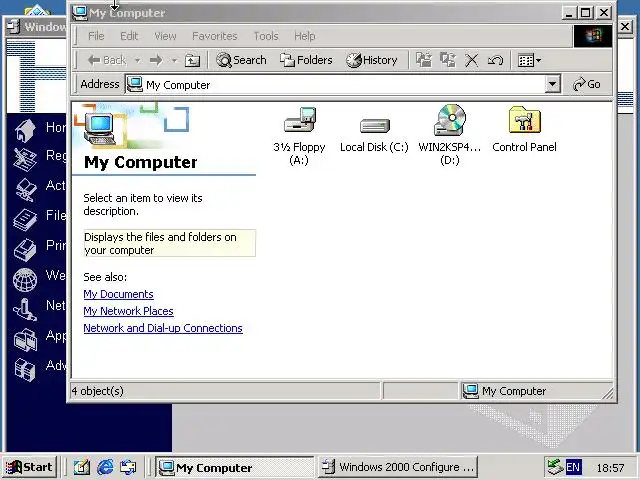The height and width of the screenshot is (480, 640).
Task: Click Print Server icon in Configure sidebar
Action: 24,249
